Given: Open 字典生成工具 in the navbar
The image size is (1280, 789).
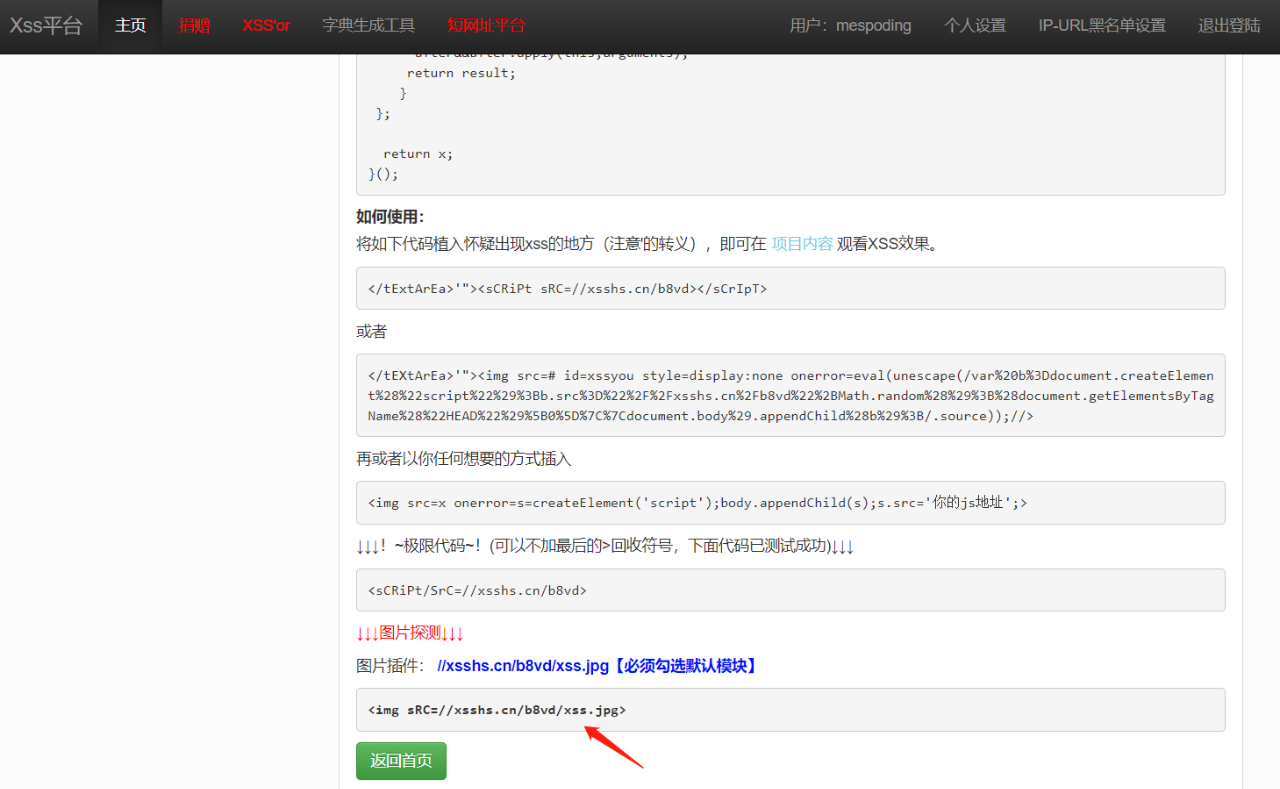Looking at the screenshot, I should pyautogui.click(x=369, y=26).
